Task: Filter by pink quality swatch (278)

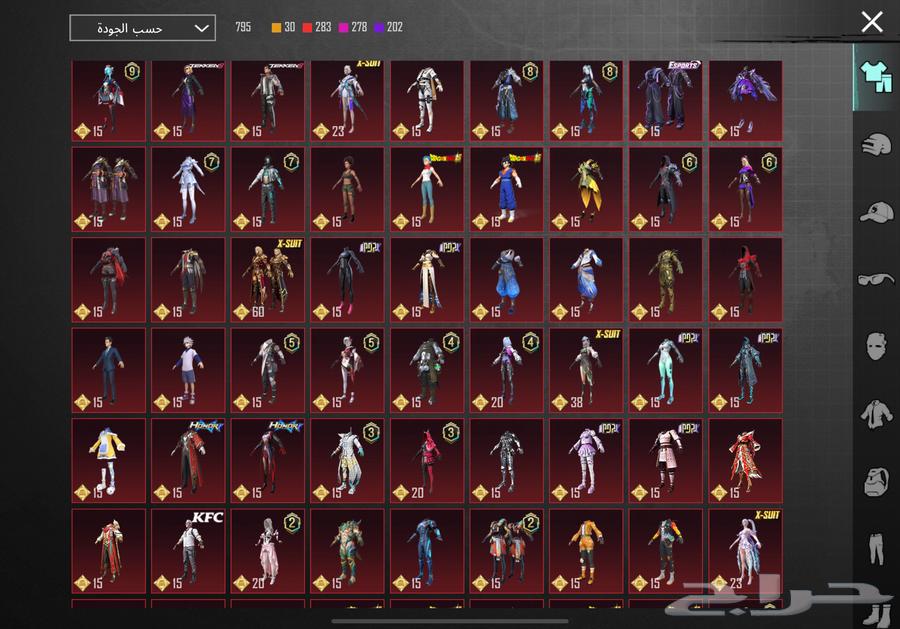Action: [344, 27]
